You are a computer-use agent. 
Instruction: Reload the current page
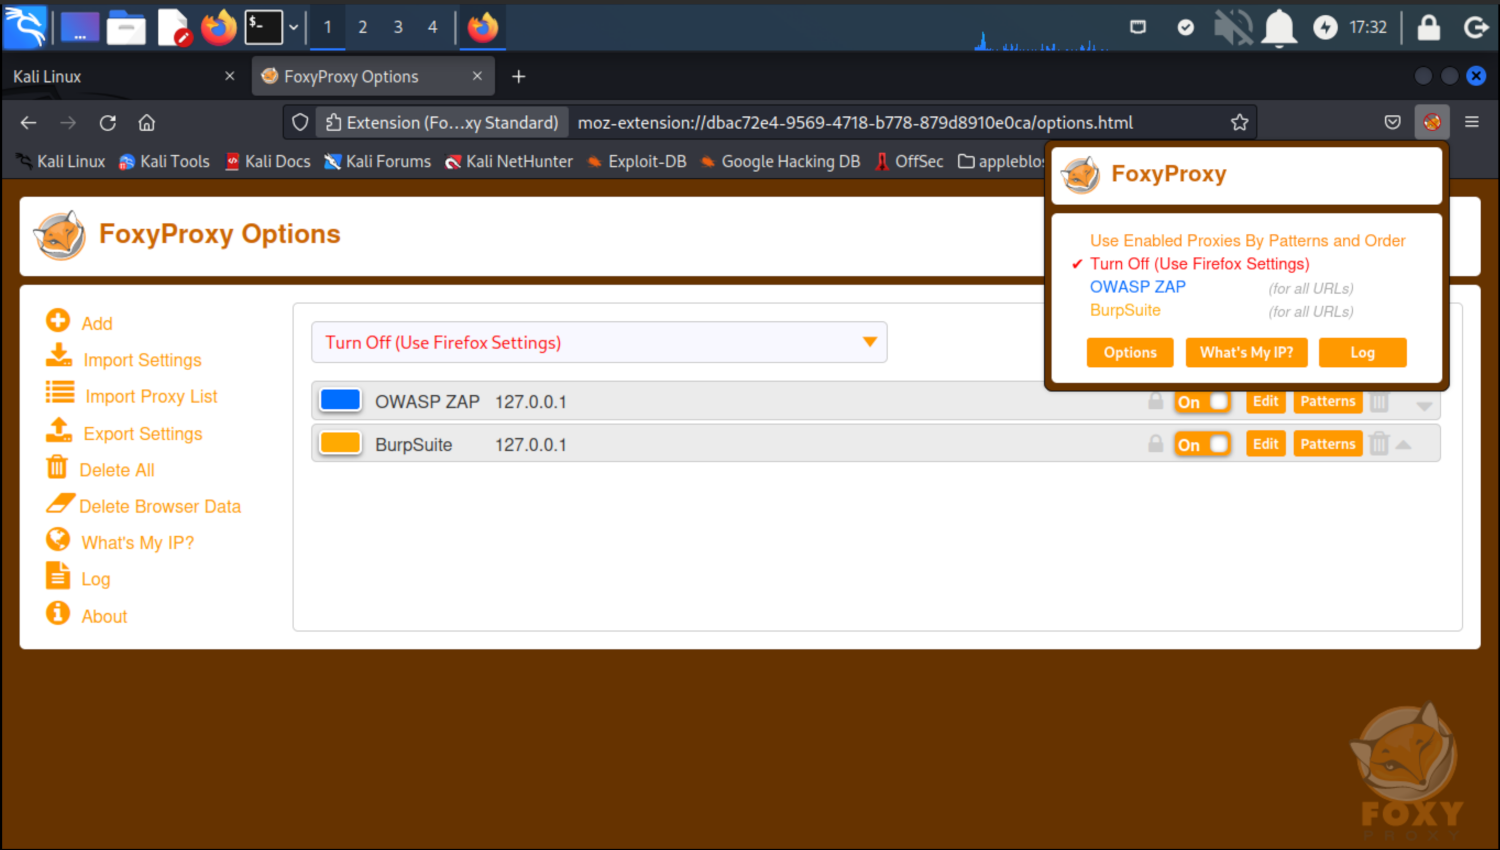pos(108,122)
